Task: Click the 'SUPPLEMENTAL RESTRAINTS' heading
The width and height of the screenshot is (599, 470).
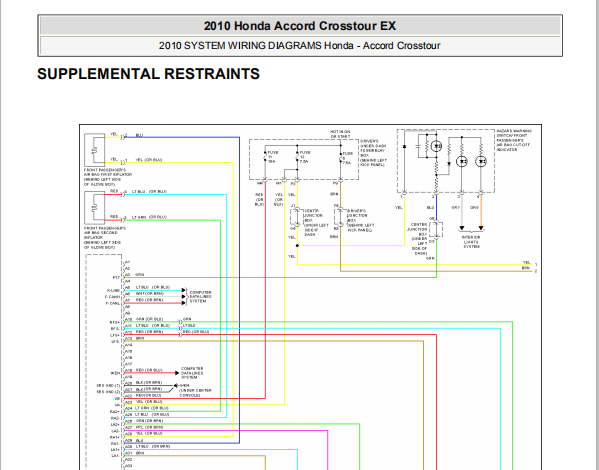Action: click(x=149, y=74)
